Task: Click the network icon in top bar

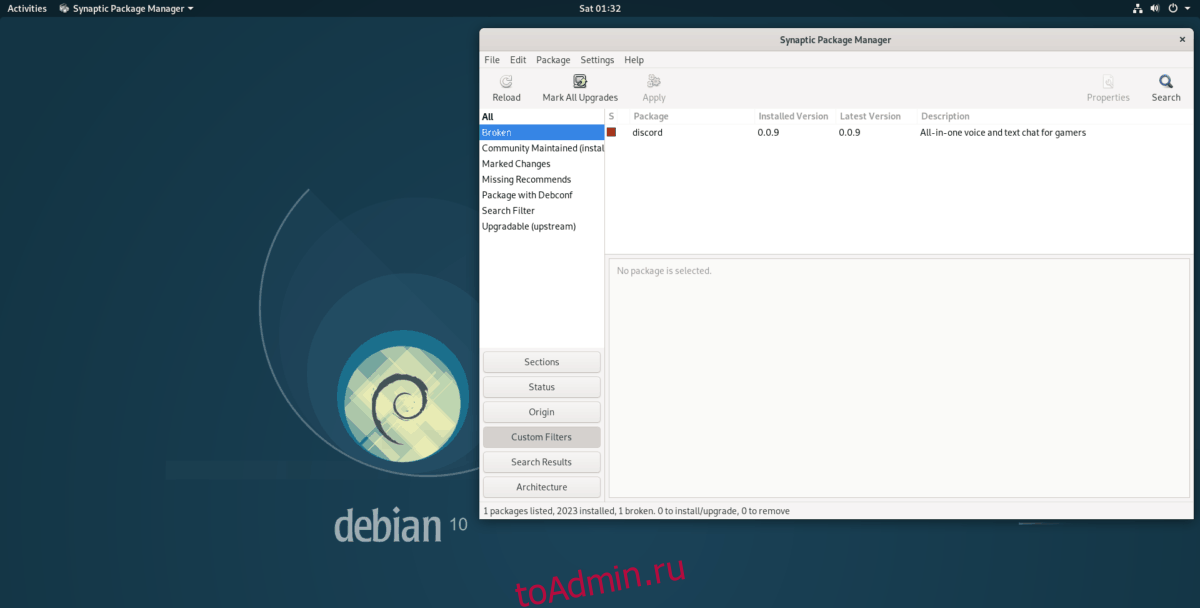Action: tap(1138, 8)
